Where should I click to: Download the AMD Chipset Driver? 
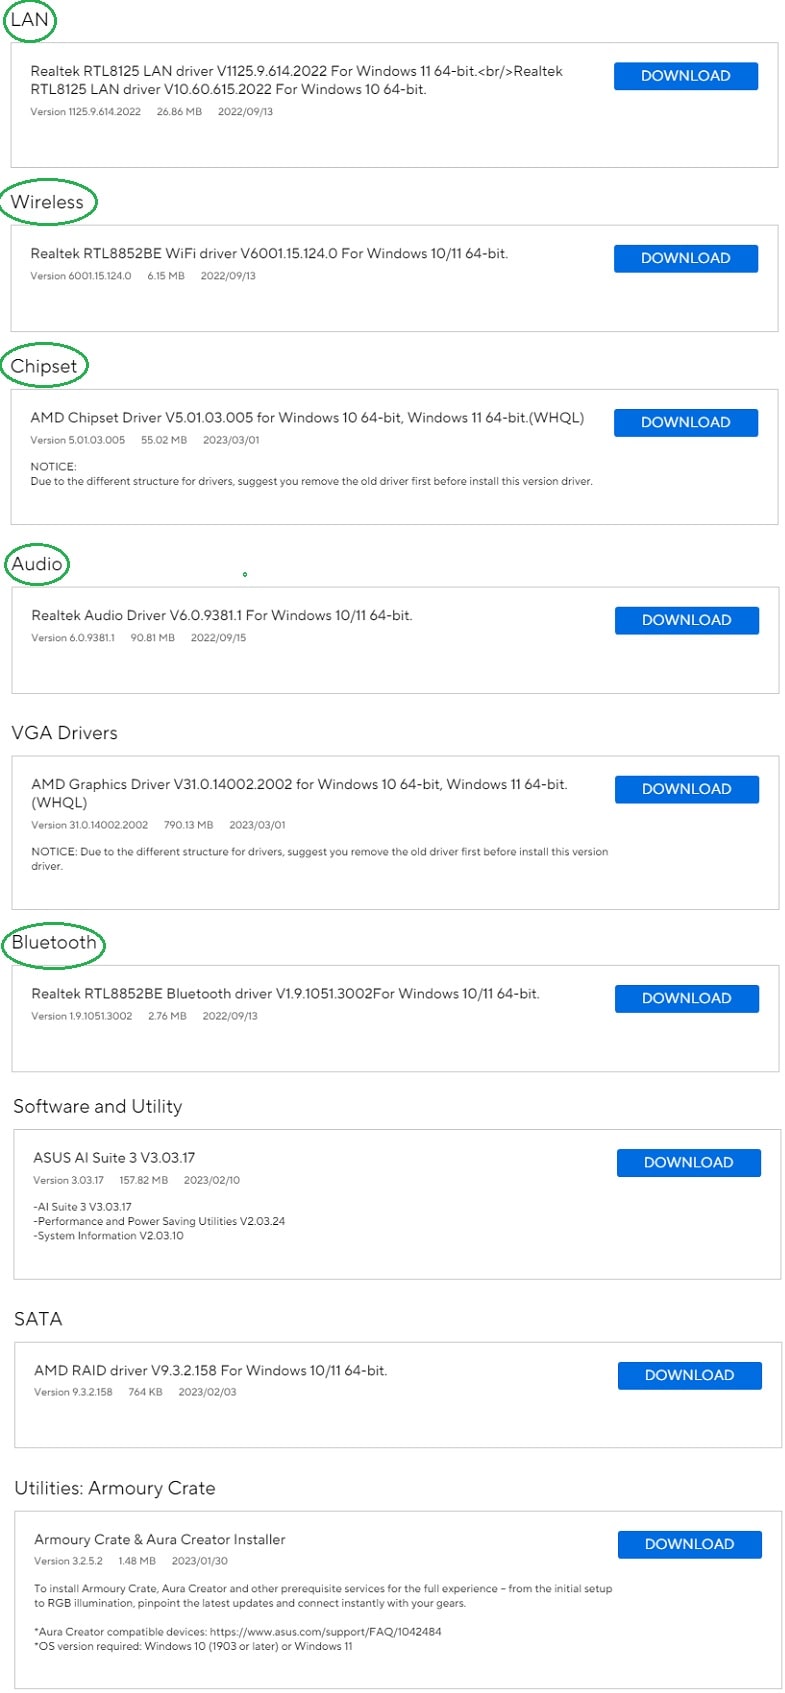tap(685, 422)
